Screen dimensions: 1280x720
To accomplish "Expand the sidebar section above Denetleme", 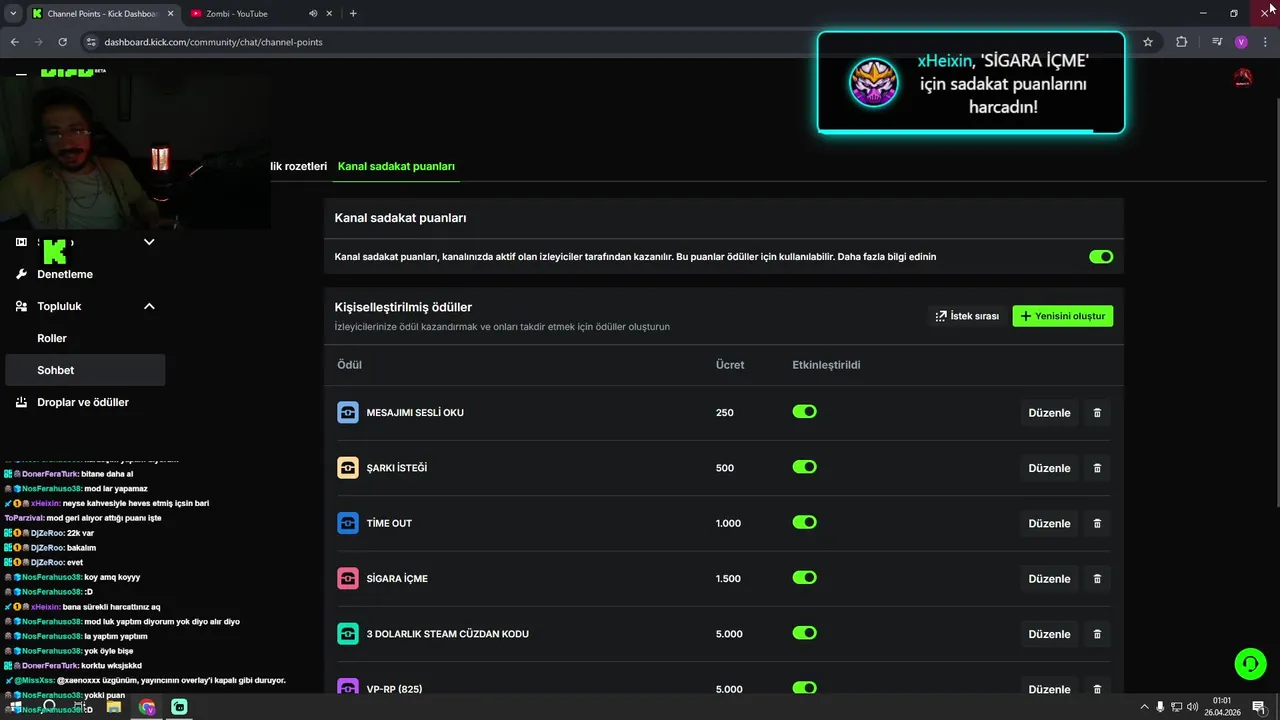I will pos(149,242).
